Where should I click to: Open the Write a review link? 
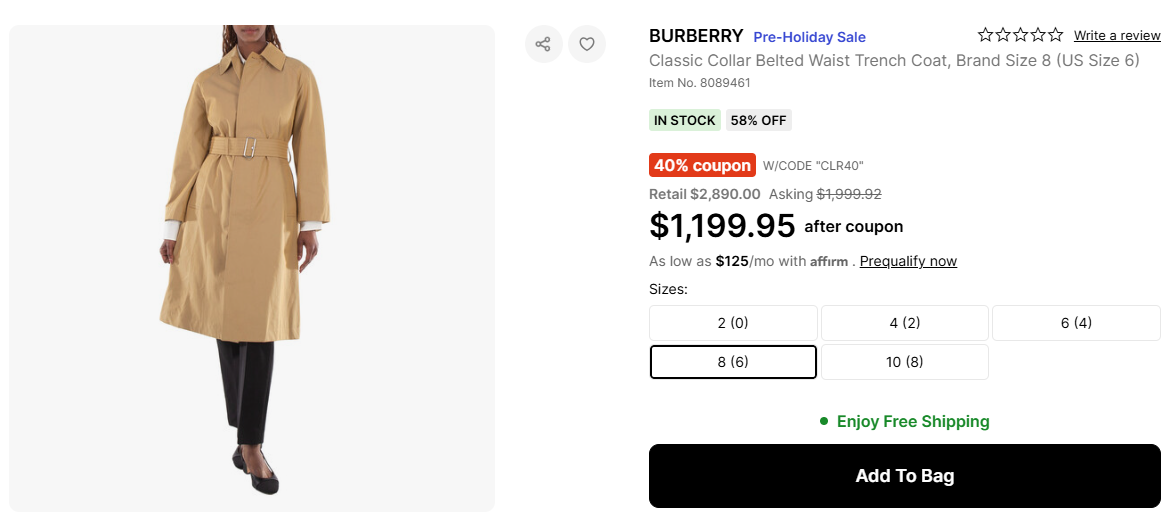click(x=1117, y=36)
